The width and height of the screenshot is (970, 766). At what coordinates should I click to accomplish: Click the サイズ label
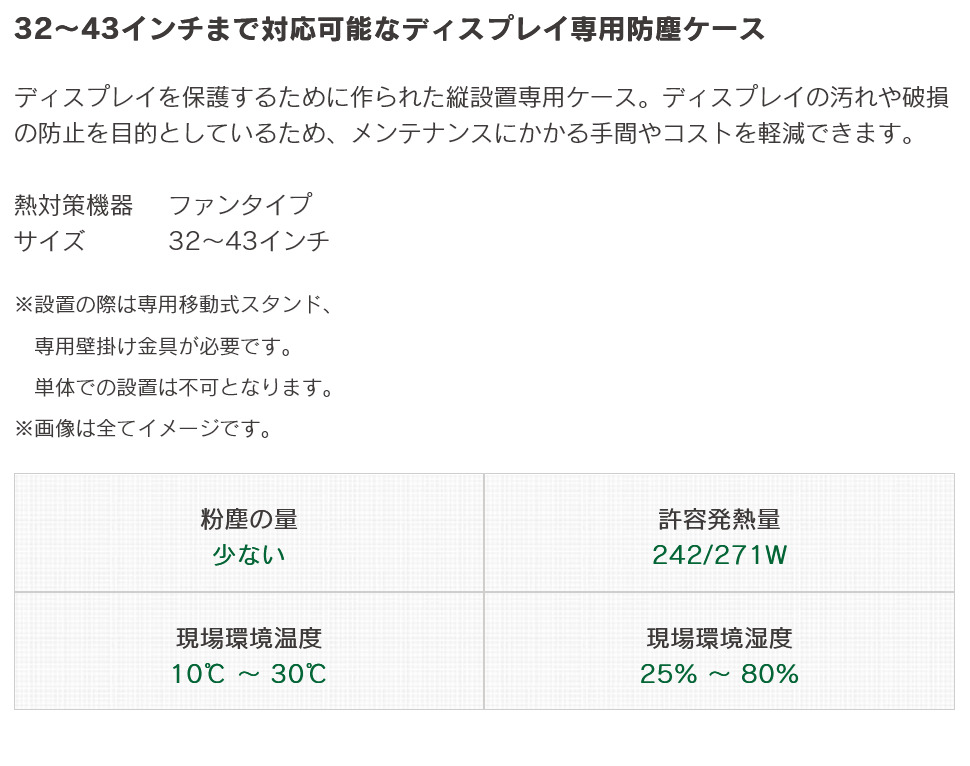point(49,241)
